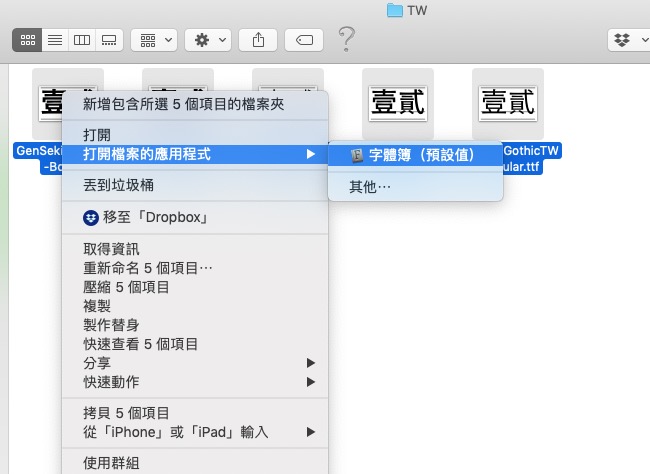
Task: Choose 字體簿（預設值）in submenu
Action: pos(415,155)
